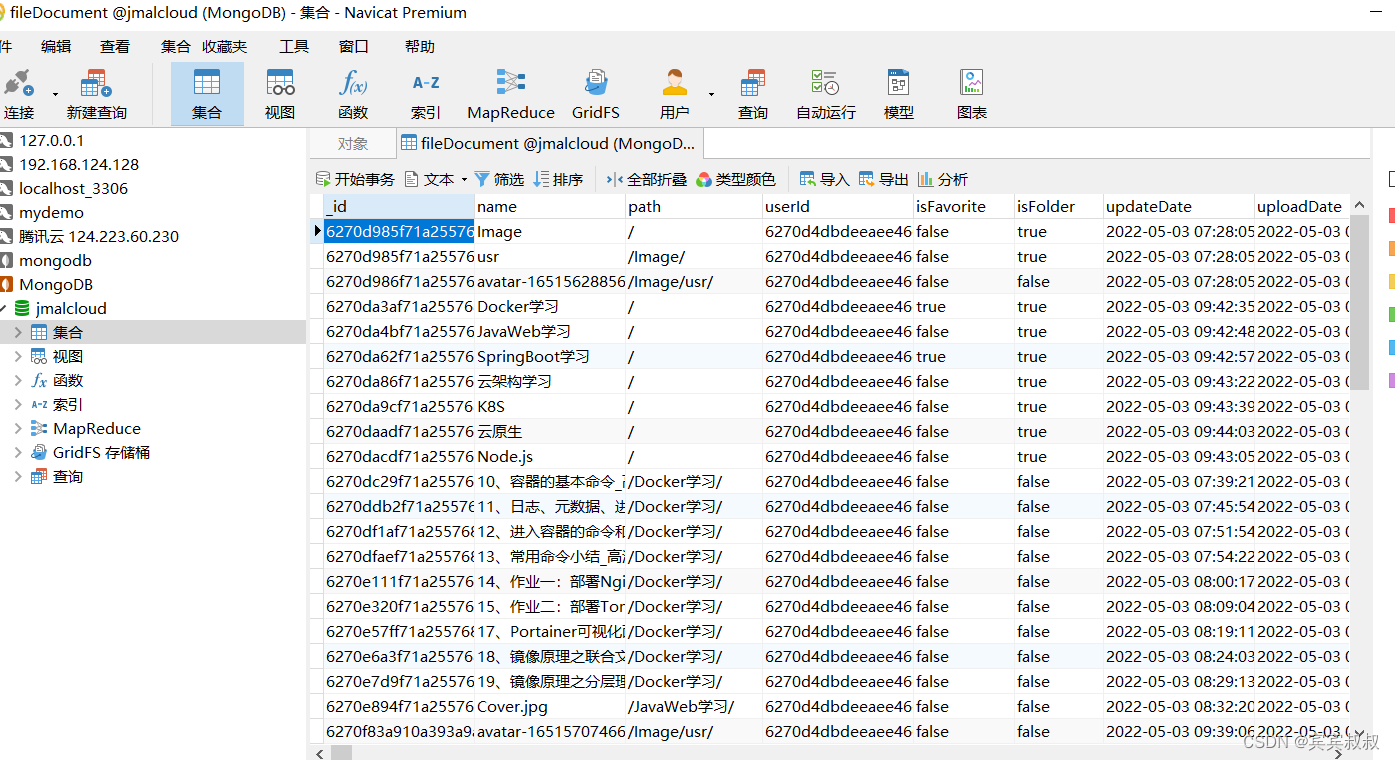Open the 帮助 (Help) menu
1395x760 pixels.
coord(420,46)
